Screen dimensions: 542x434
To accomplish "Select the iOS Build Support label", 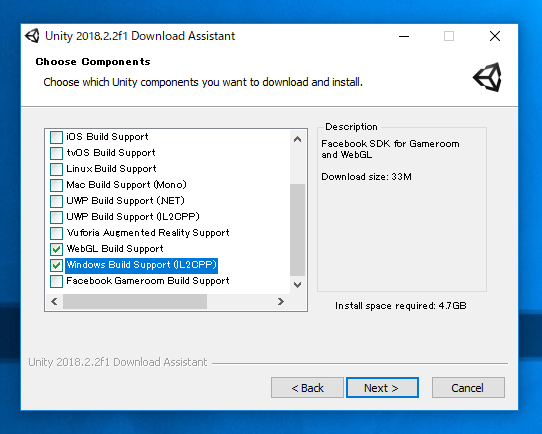I will coord(107,137).
